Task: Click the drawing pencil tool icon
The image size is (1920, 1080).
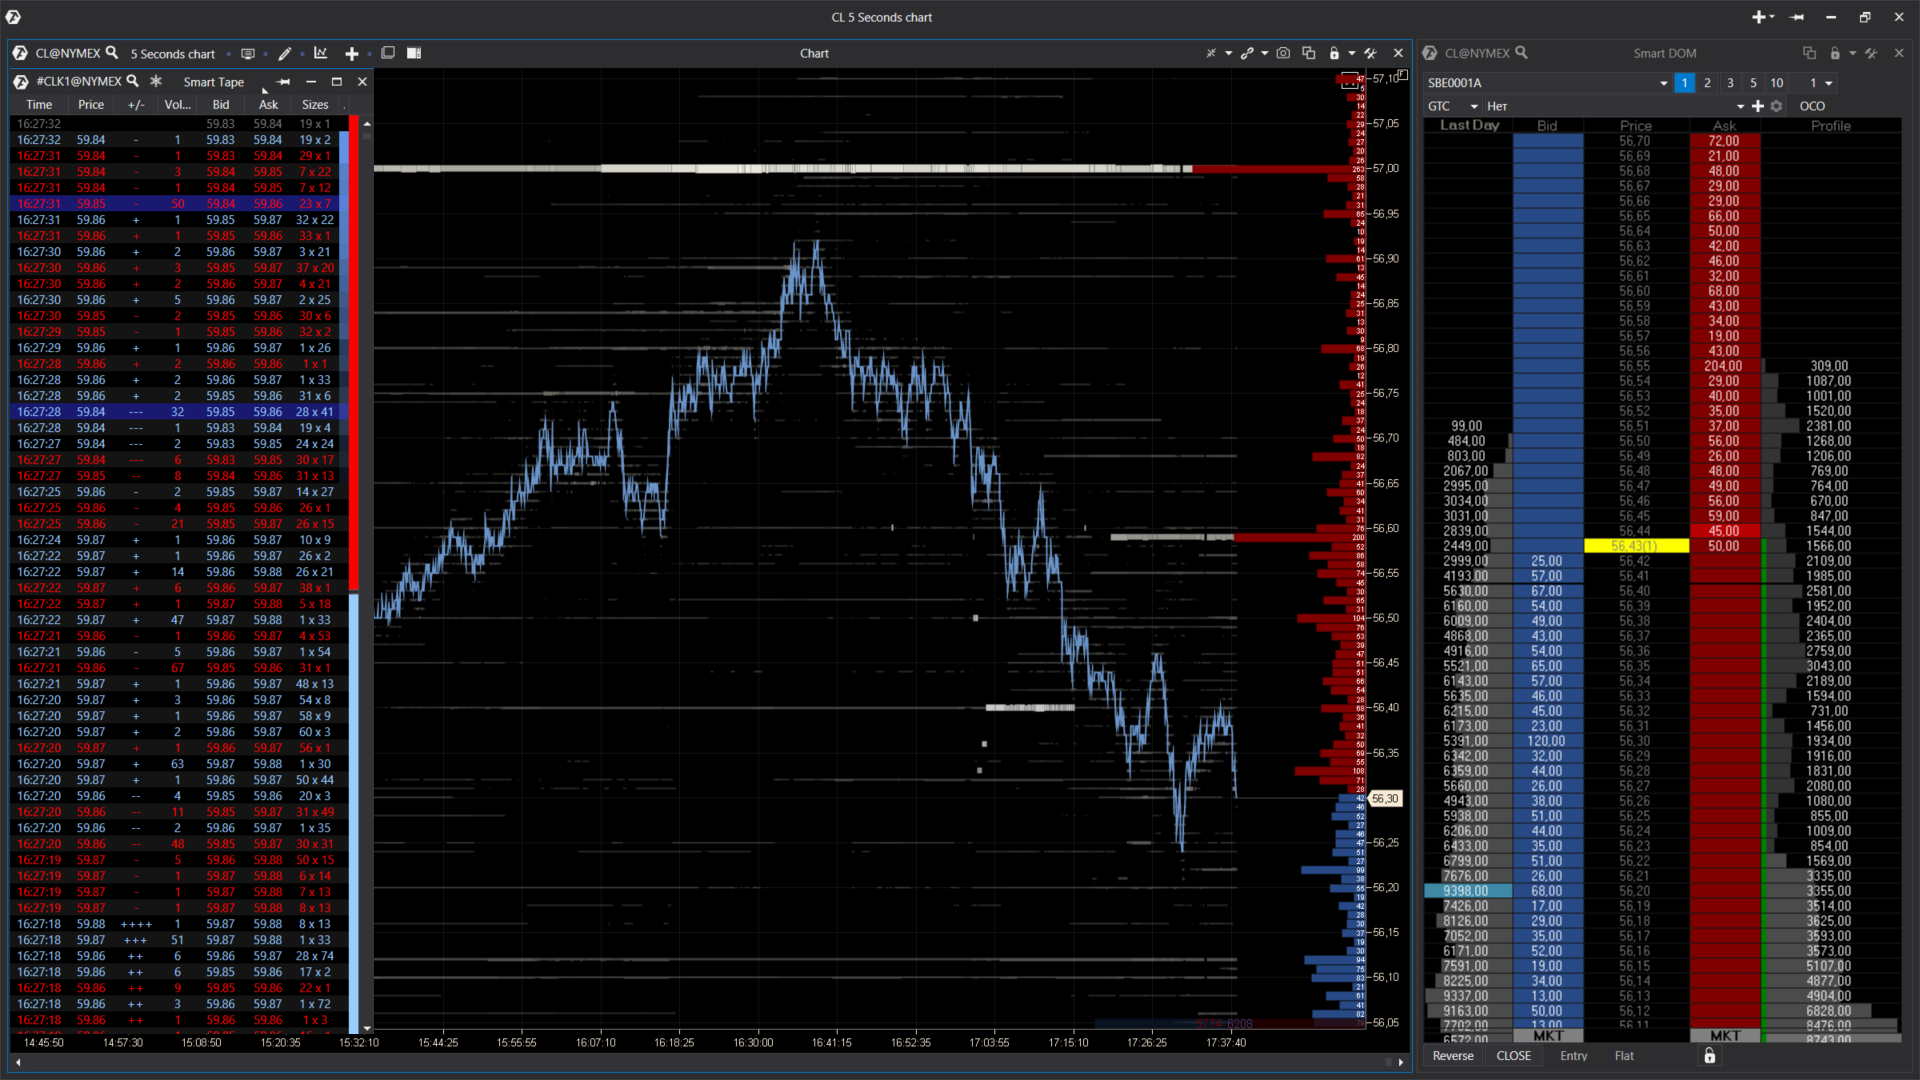Action: [285, 53]
